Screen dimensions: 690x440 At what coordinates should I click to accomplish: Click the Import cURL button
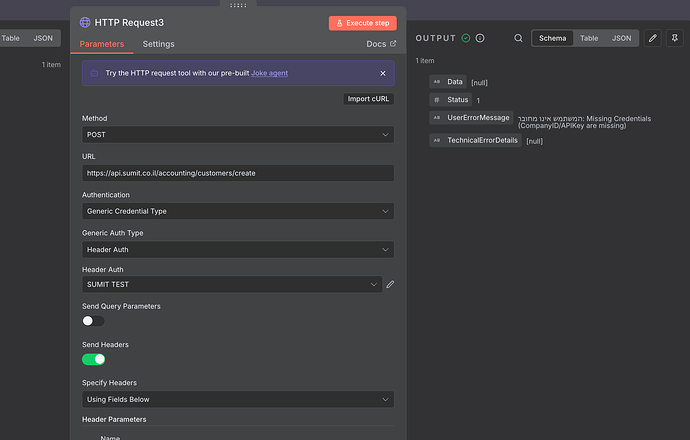368,99
